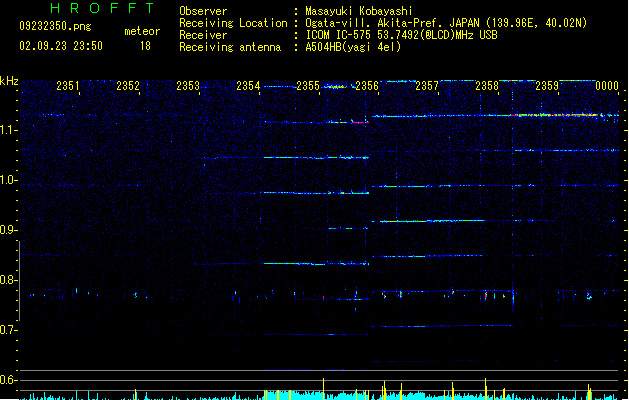Click observer name Masayuki Kobayashi
Screen dimensions: 629x400
[359, 11]
